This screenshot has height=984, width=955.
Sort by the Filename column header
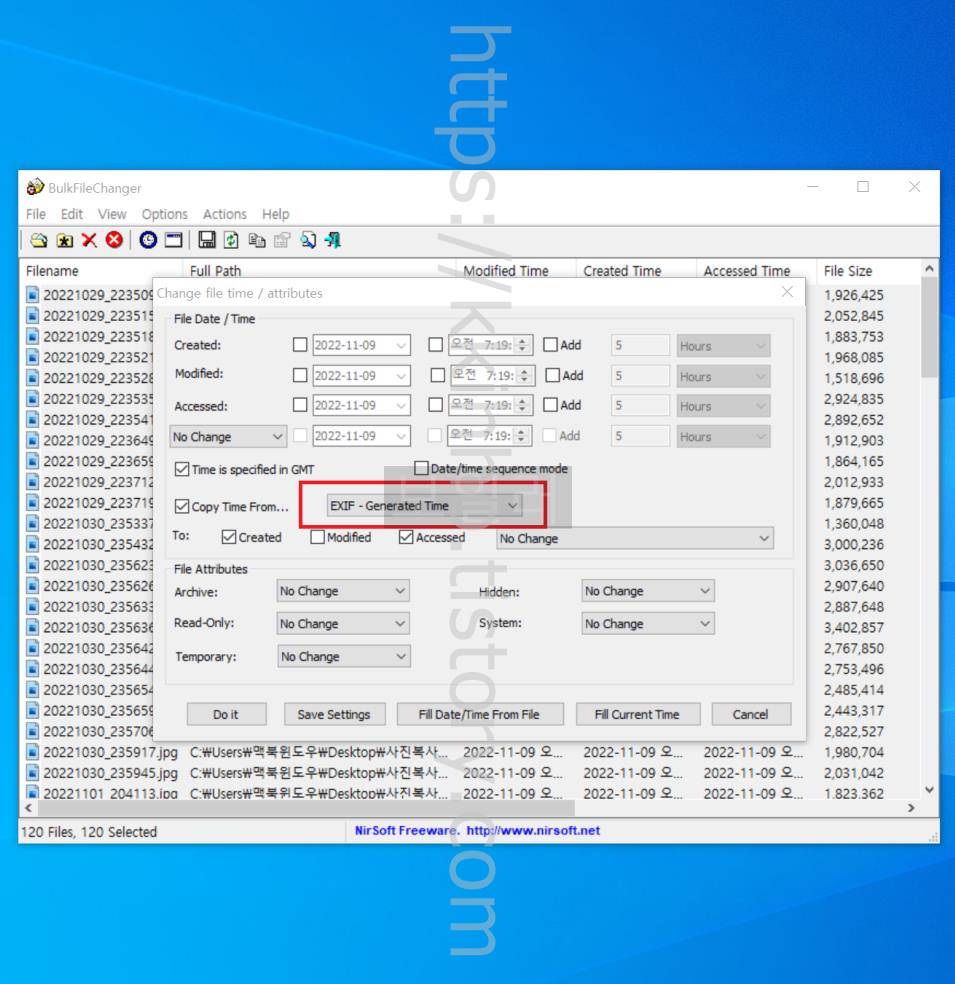click(100, 270)
